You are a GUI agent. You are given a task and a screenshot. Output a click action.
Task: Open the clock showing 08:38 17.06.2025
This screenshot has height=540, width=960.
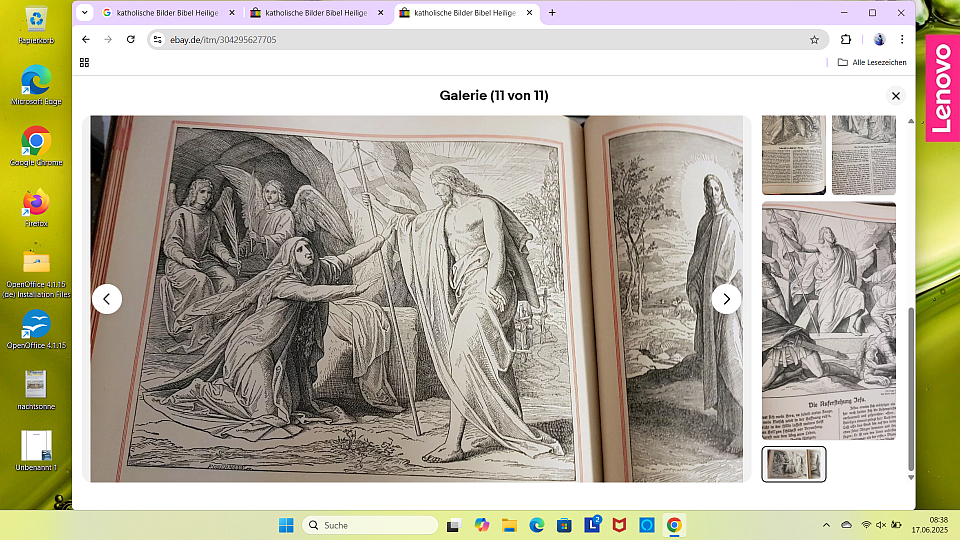point(930,525)
